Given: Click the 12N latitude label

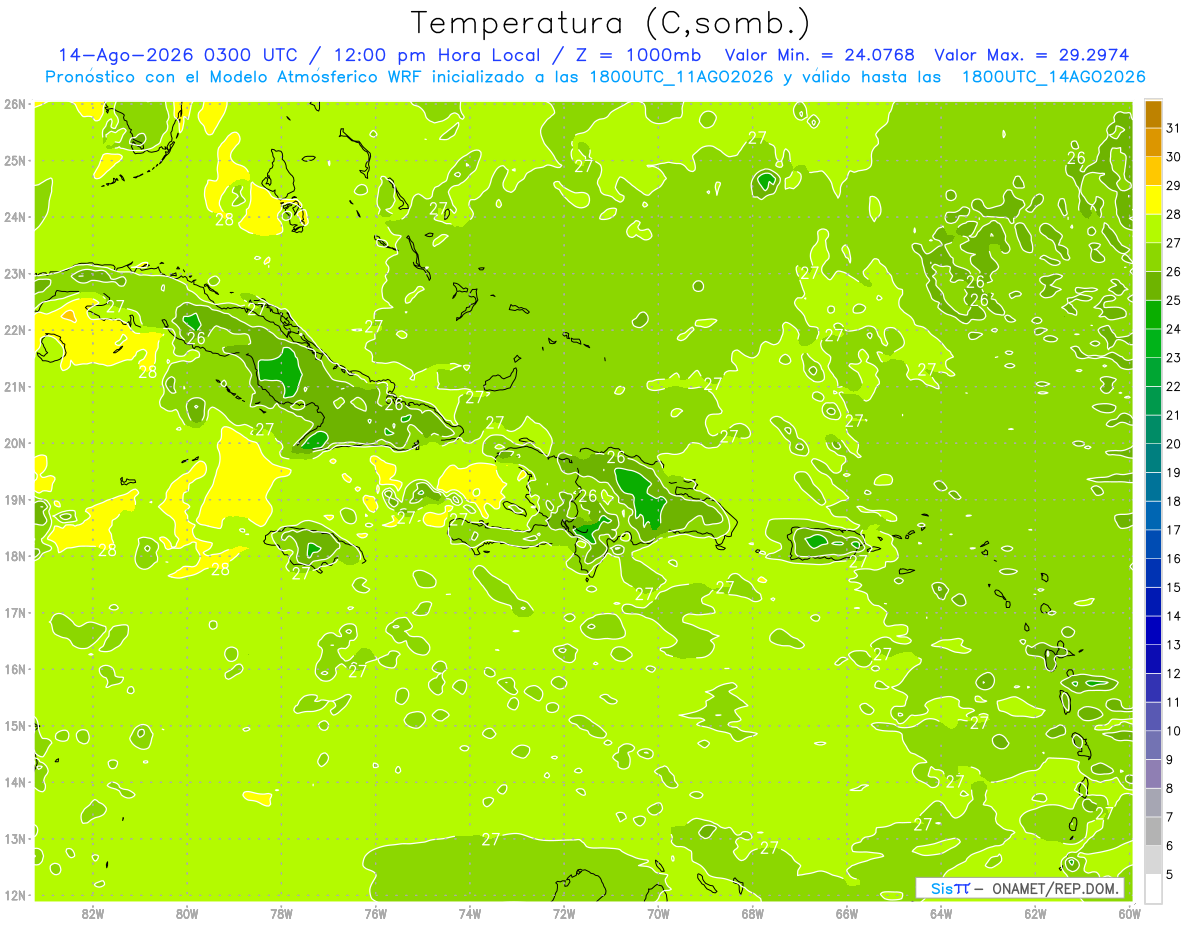Looking at the screenshot, I should click(14, 895).
